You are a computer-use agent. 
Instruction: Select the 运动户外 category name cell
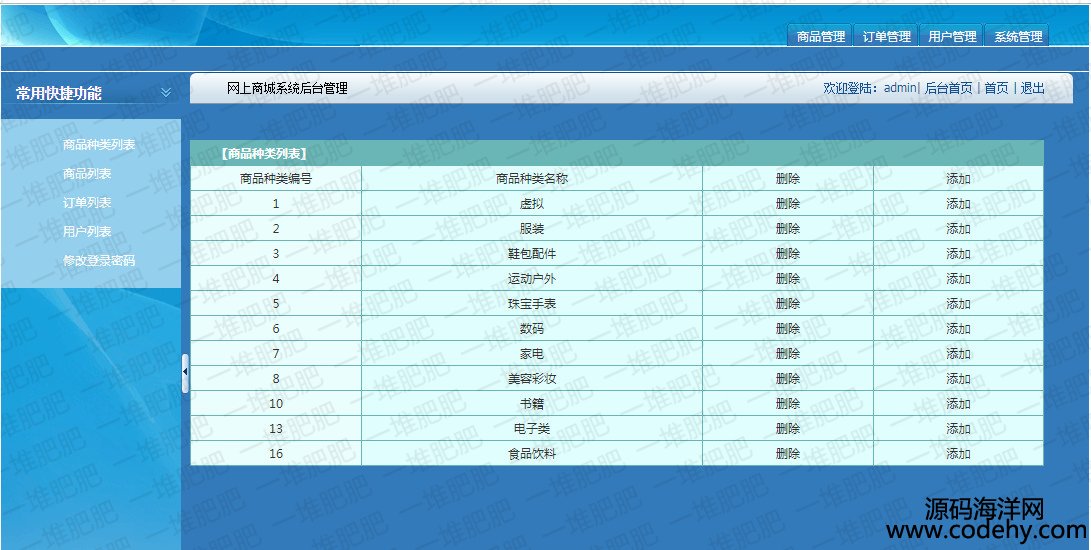point(532,279)
